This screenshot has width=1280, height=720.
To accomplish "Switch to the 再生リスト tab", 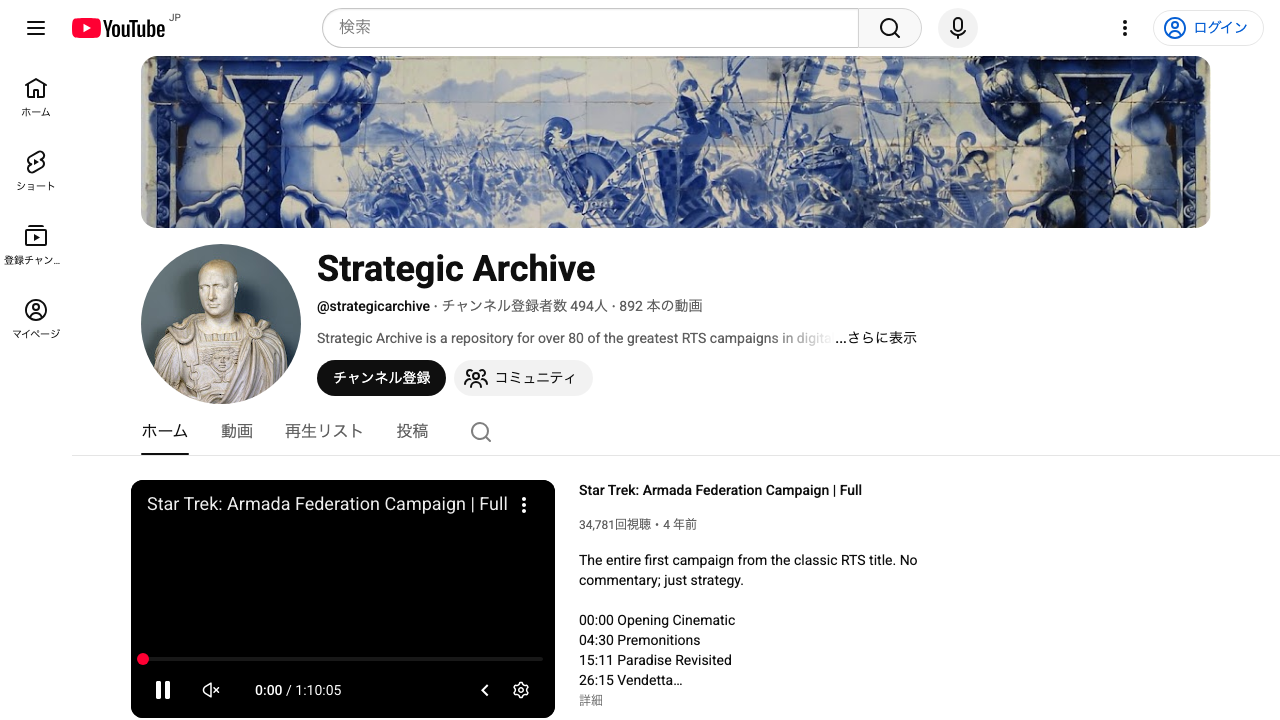I will pyautogui.click(x=324, y=431).
